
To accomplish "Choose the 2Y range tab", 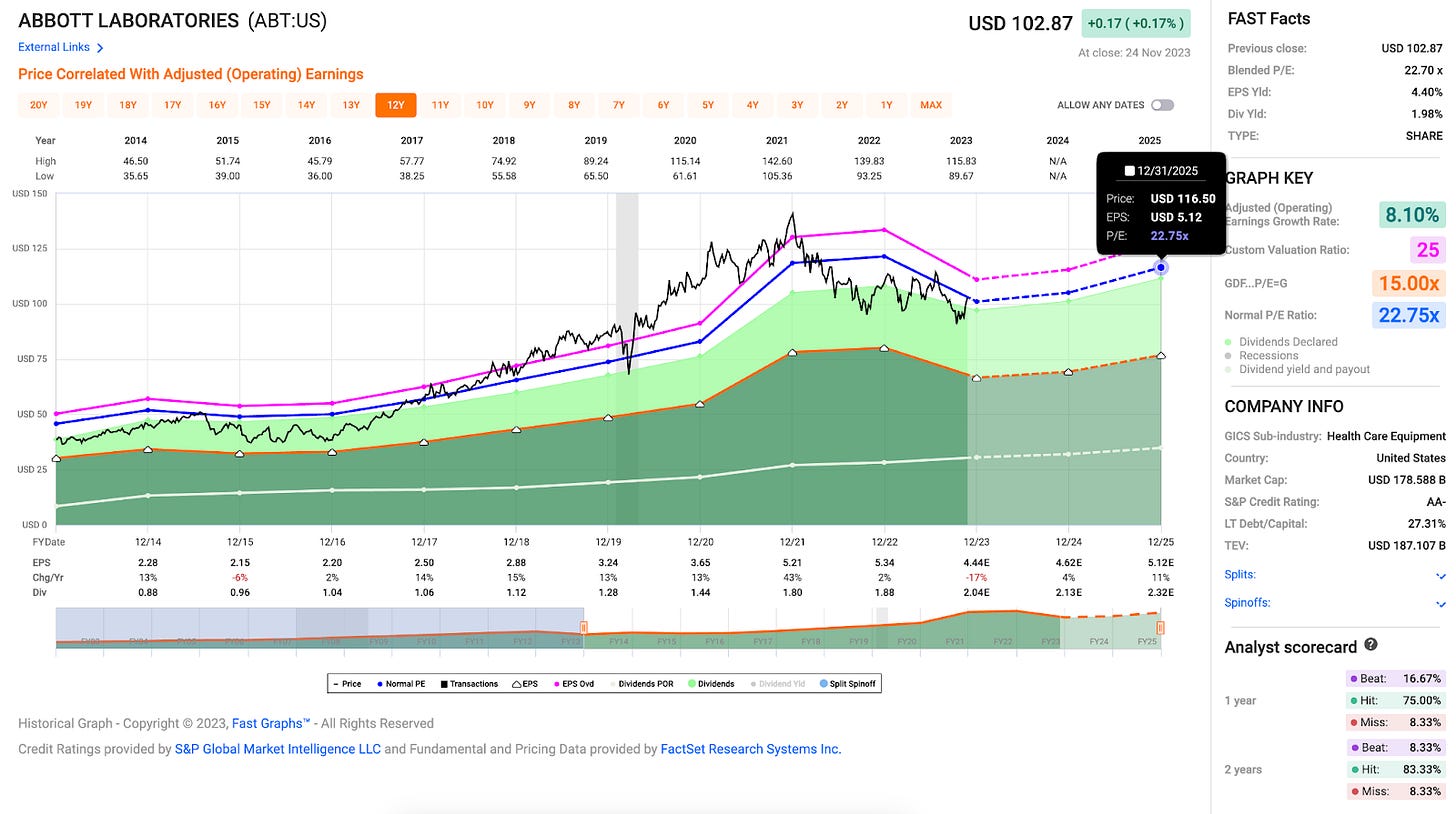I will 842,105.
